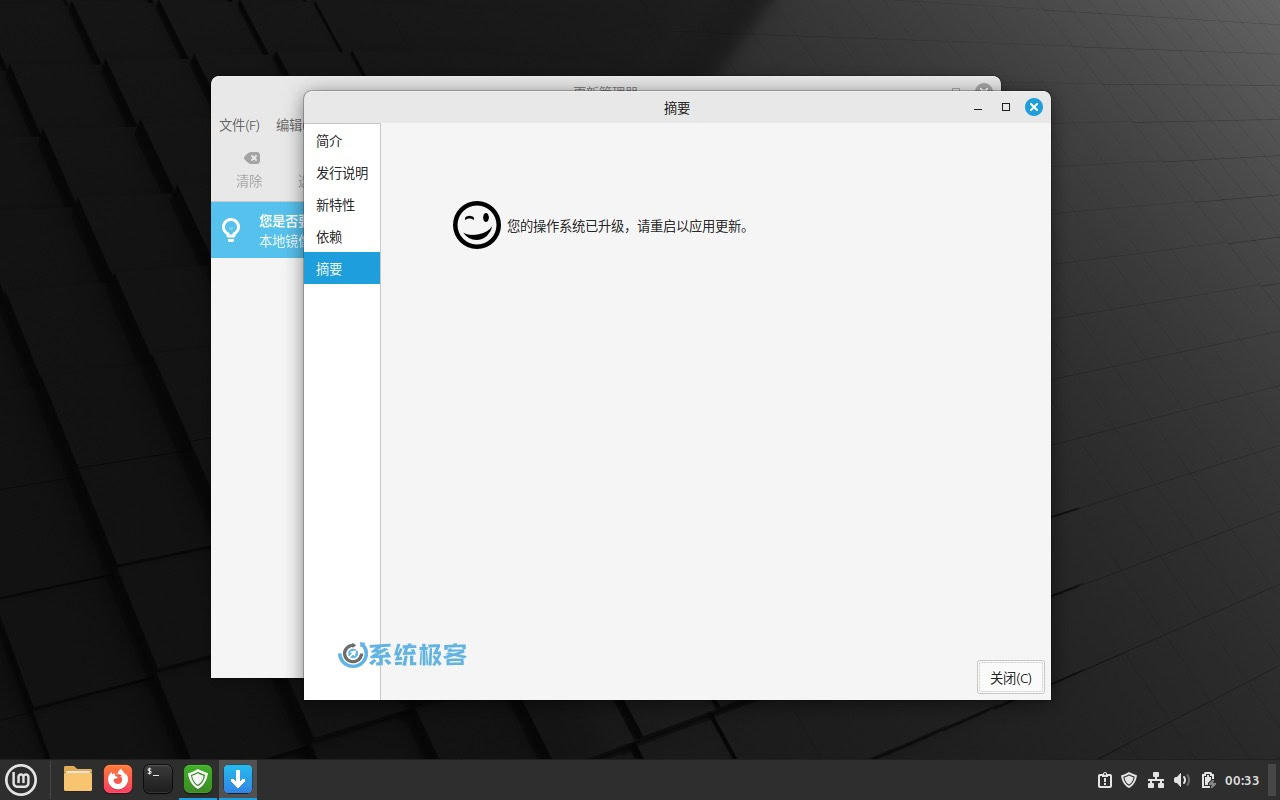Switch to the green shield Update Manager task
This screenshot has width=1280, height=800.
[x=198, y=779]
